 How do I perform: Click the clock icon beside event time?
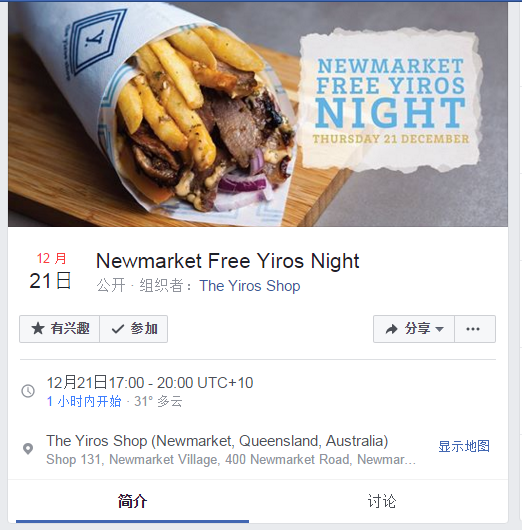28,391
